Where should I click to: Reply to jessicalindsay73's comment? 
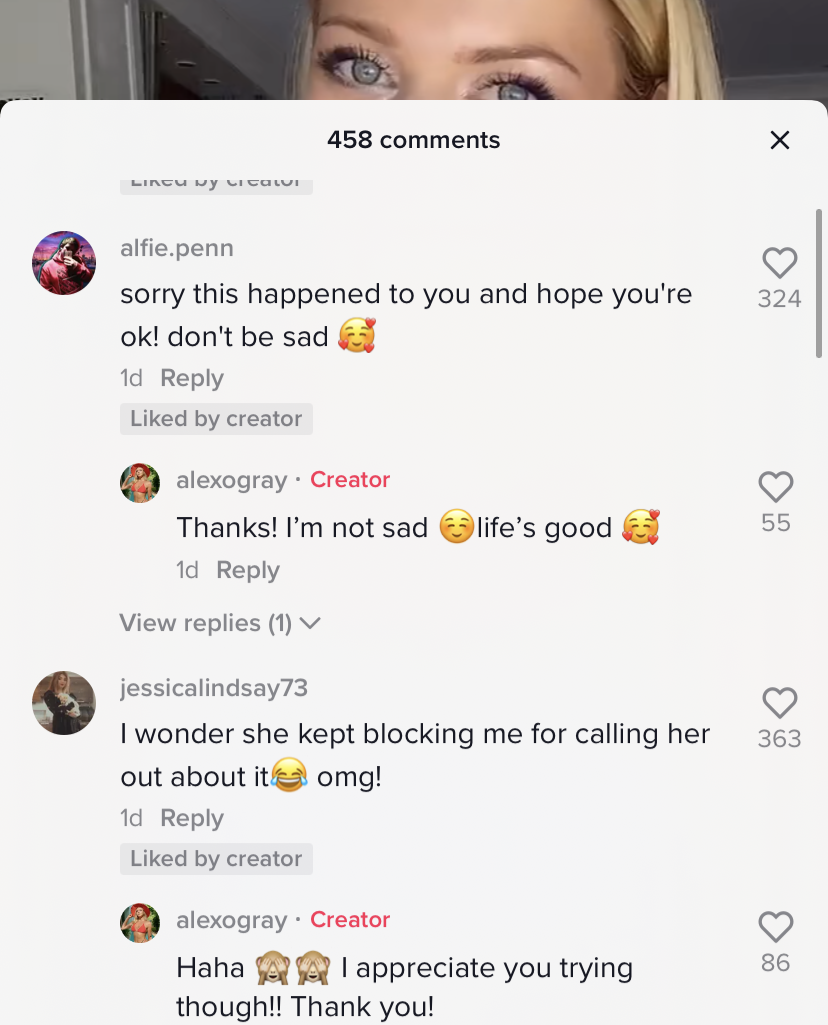(192, 818)
